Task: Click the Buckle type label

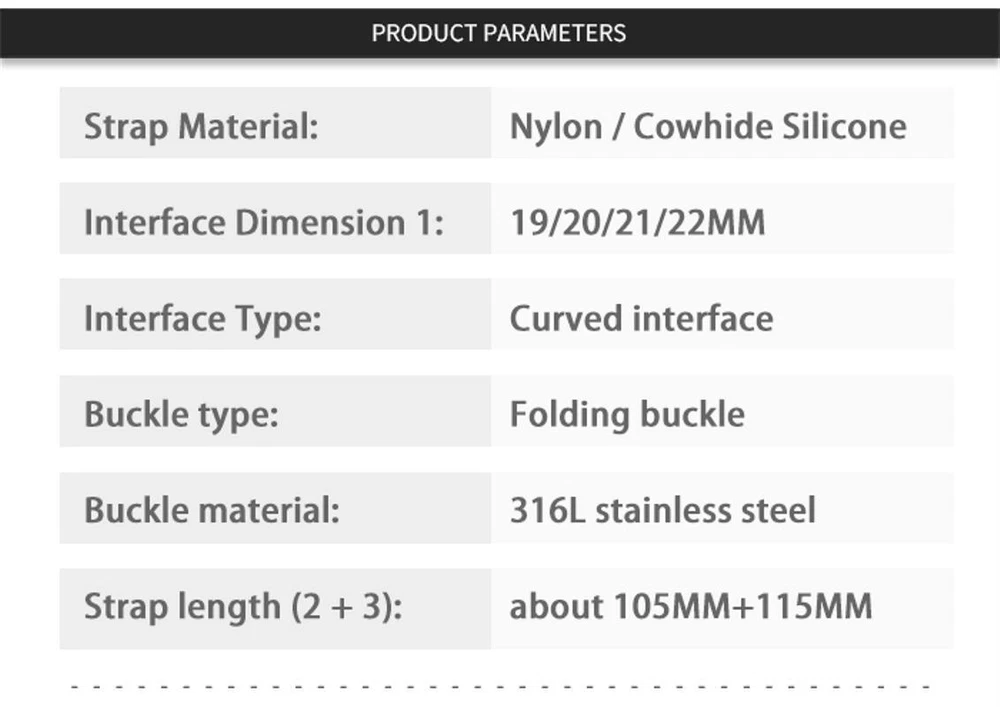Action: click(181, 414)
